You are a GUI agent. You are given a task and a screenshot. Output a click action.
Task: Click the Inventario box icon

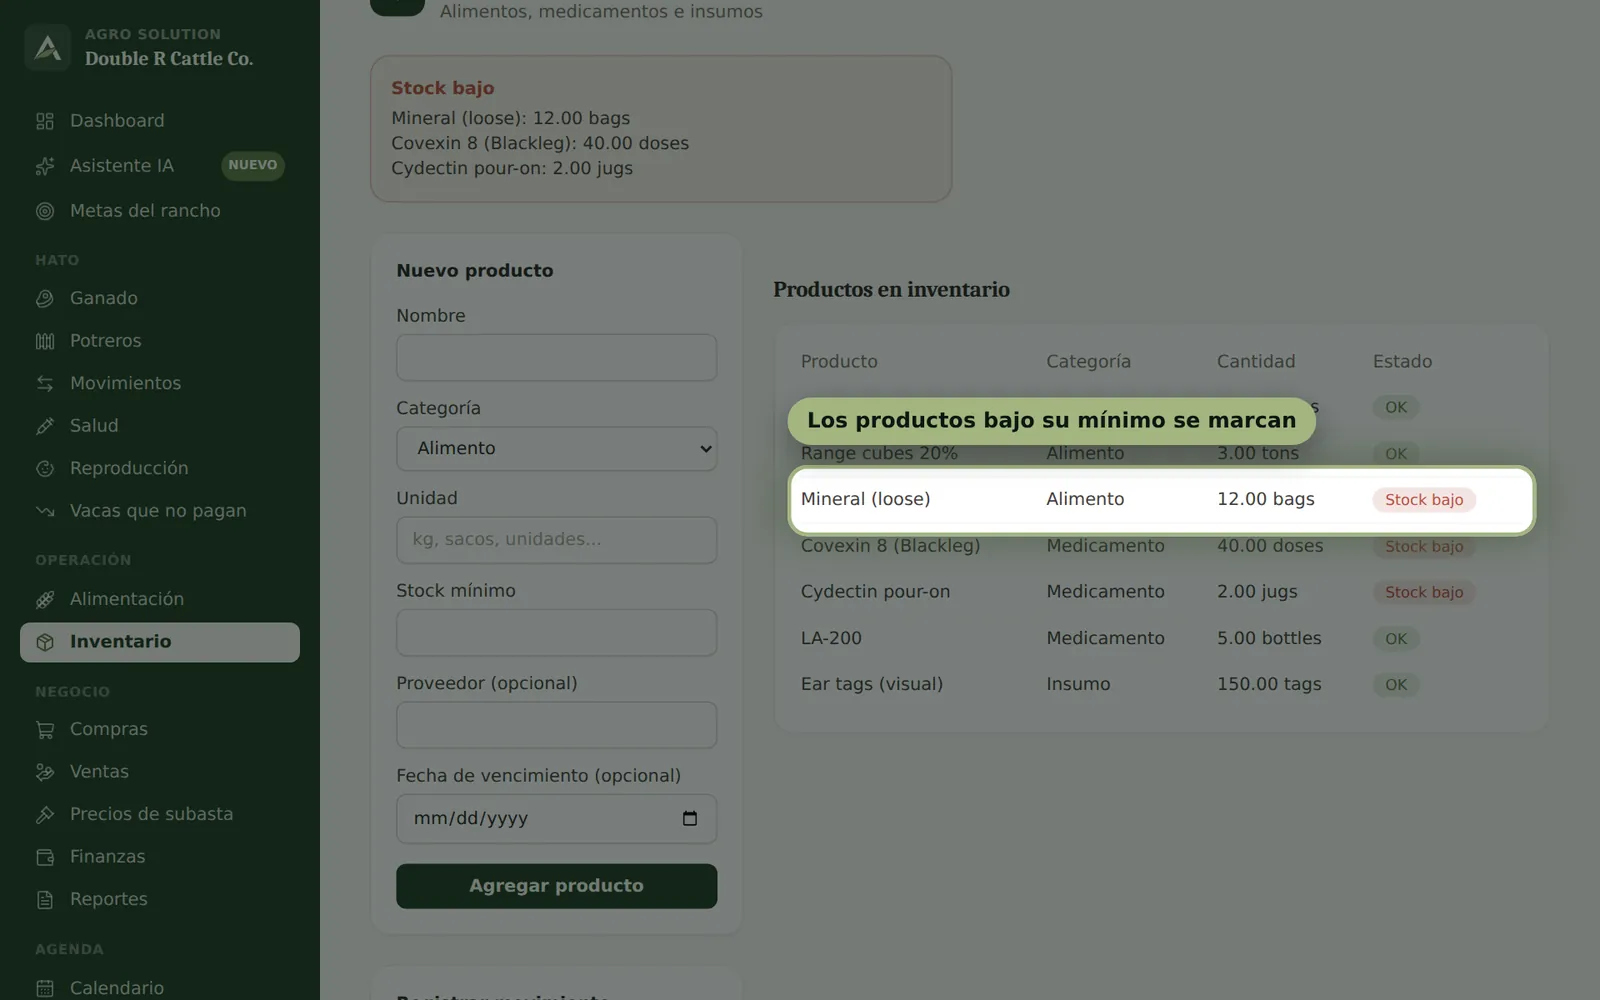45,642
